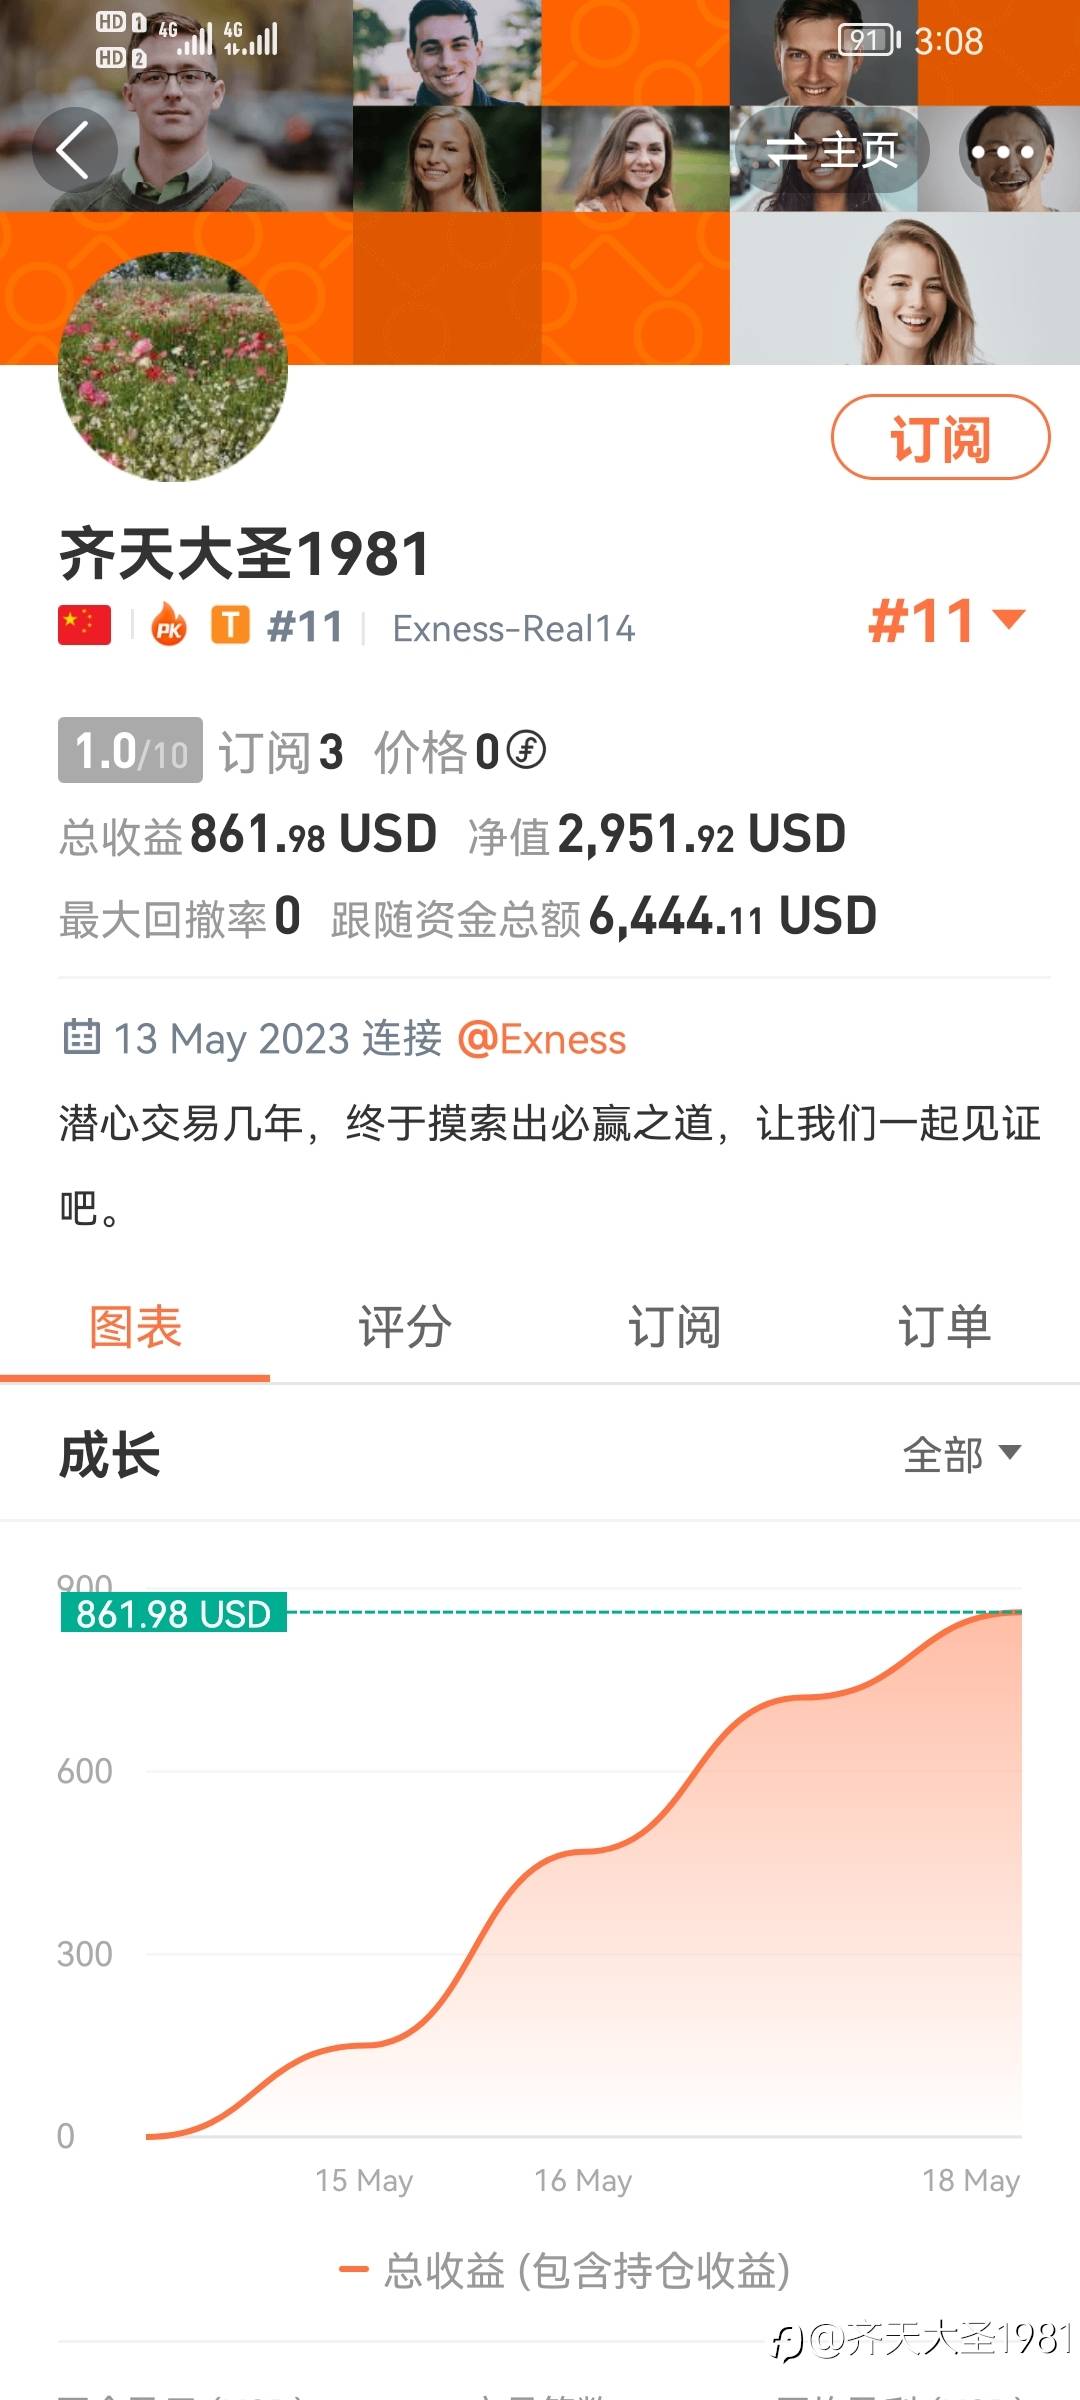The width and height of the screenshot is (1080, 2400).
Task: Switch to the 主页 homepage view
Action: (x=832, y=151)
